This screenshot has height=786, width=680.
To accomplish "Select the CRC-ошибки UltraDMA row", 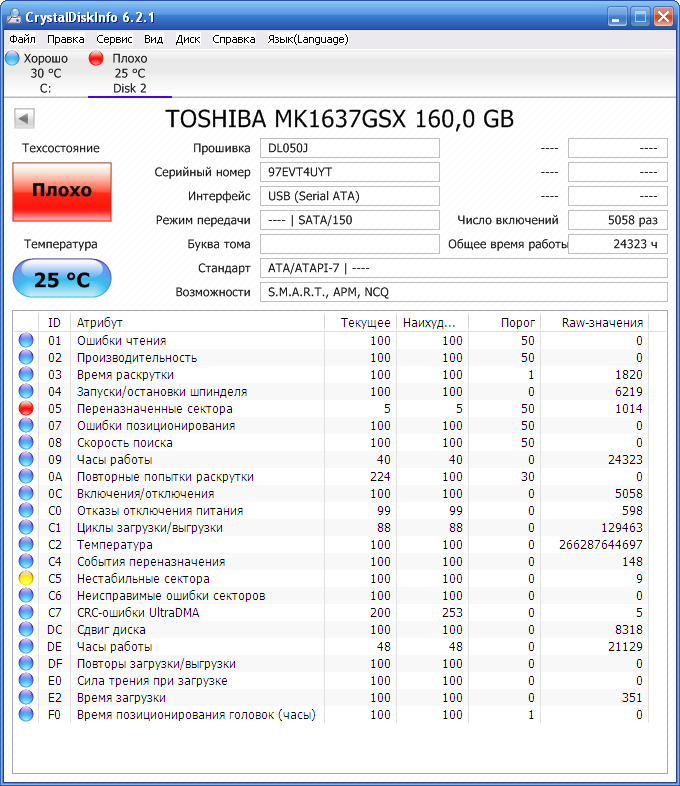I will coord(331,613).
